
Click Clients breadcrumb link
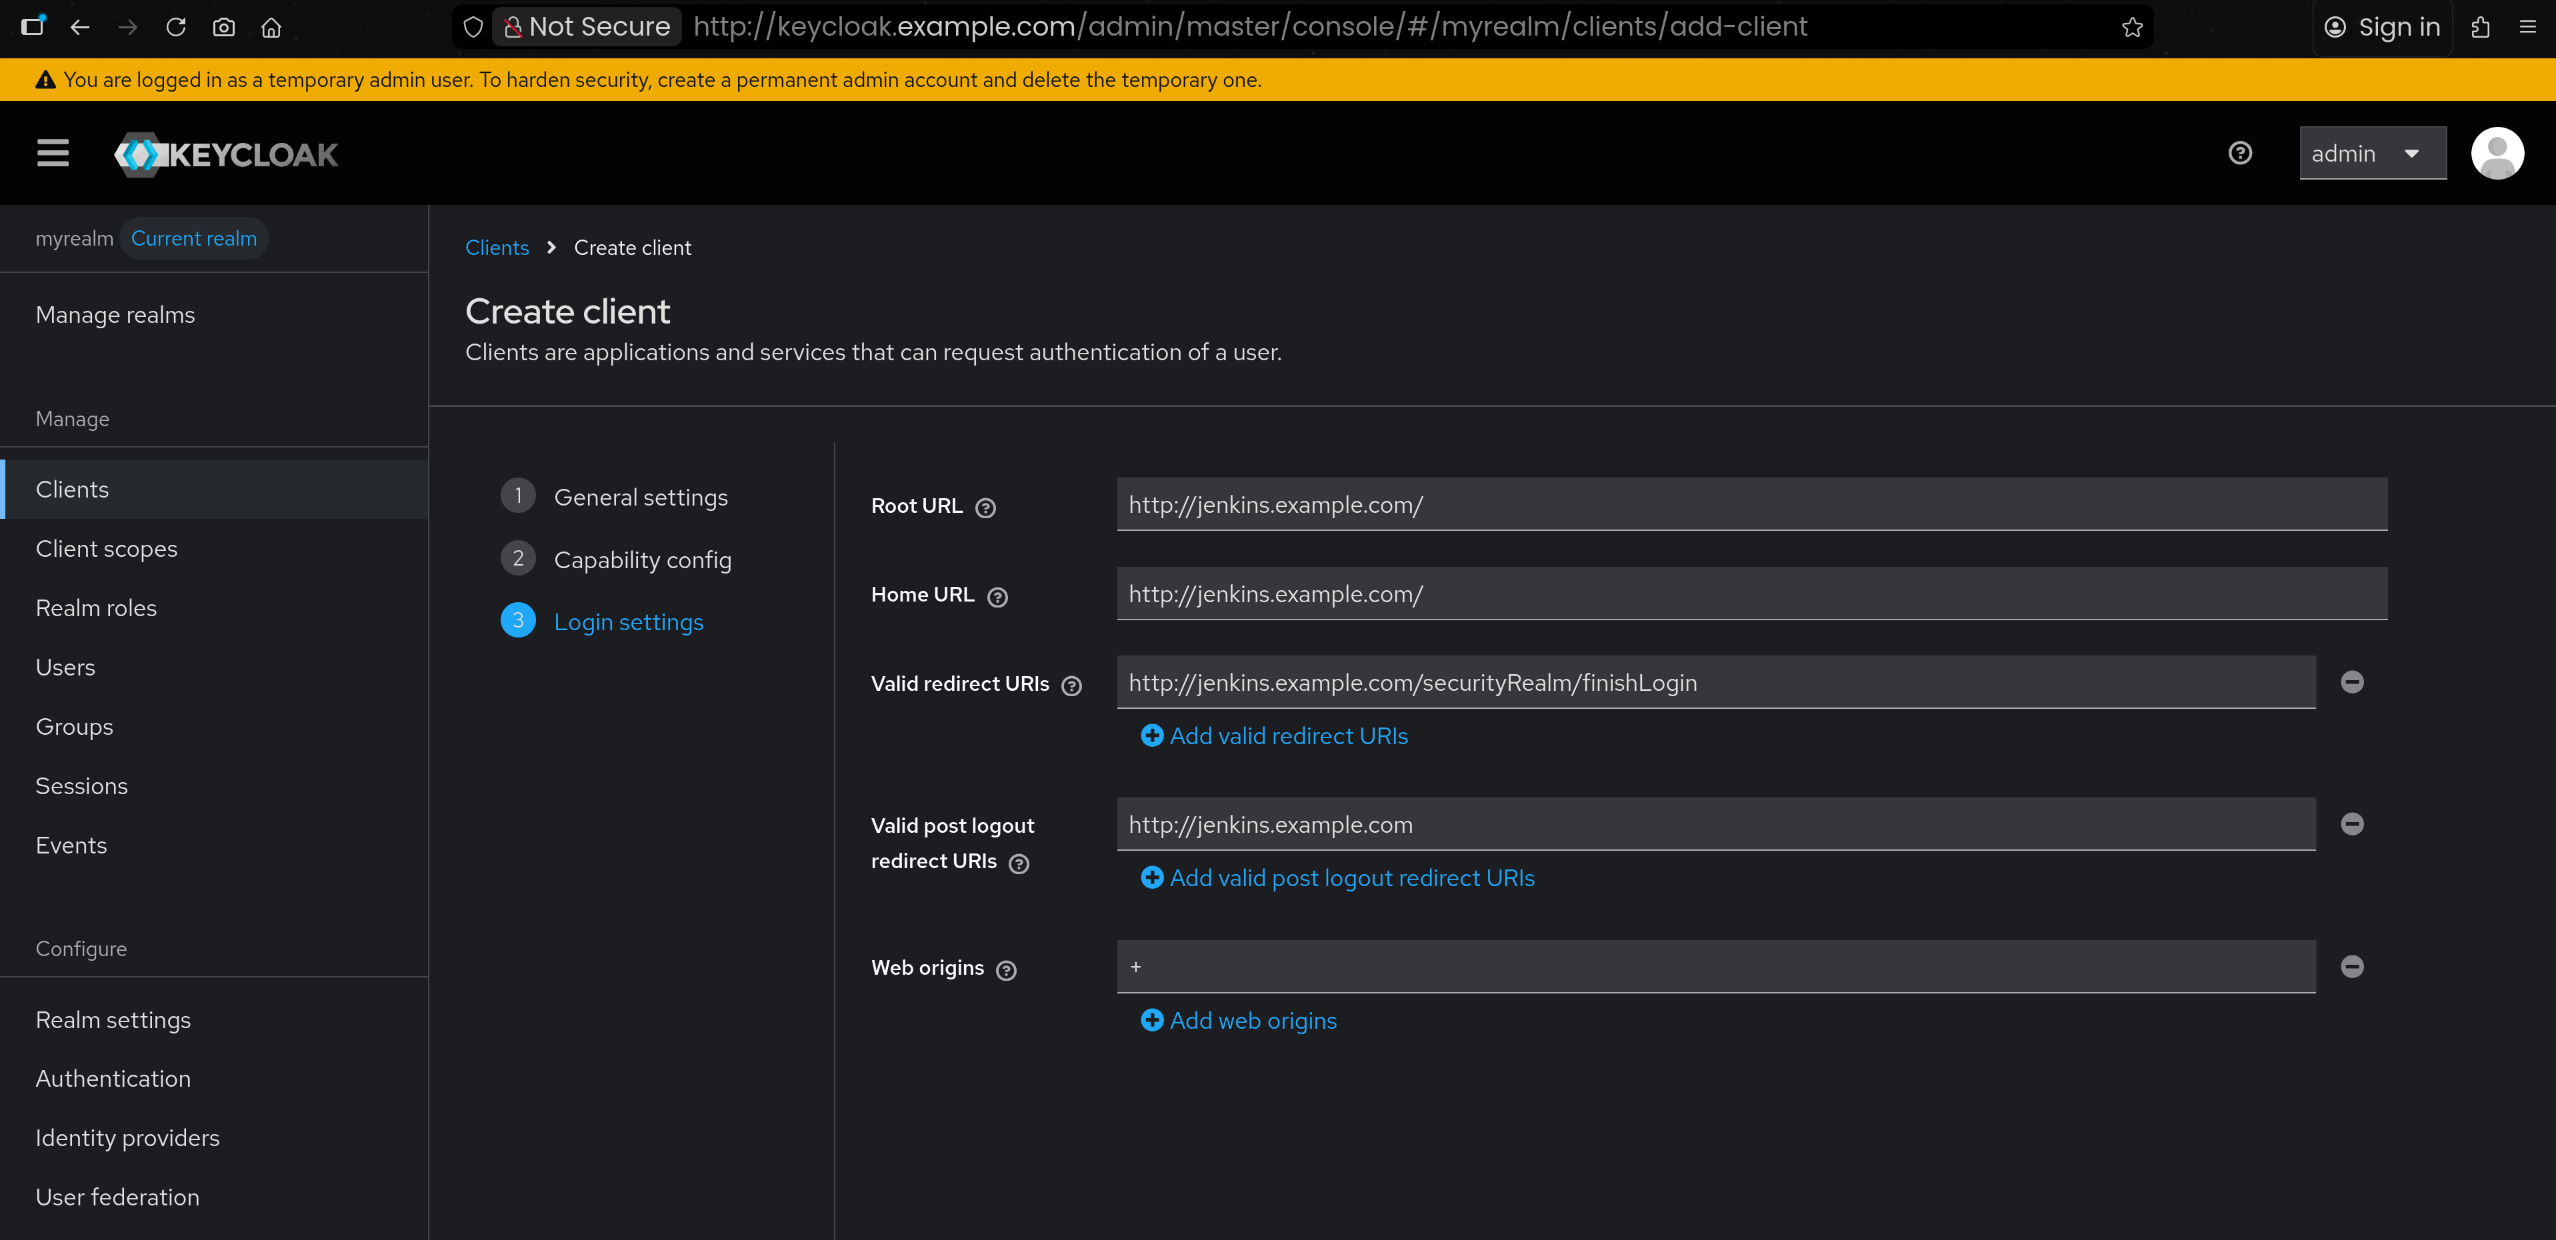(497, 248)
